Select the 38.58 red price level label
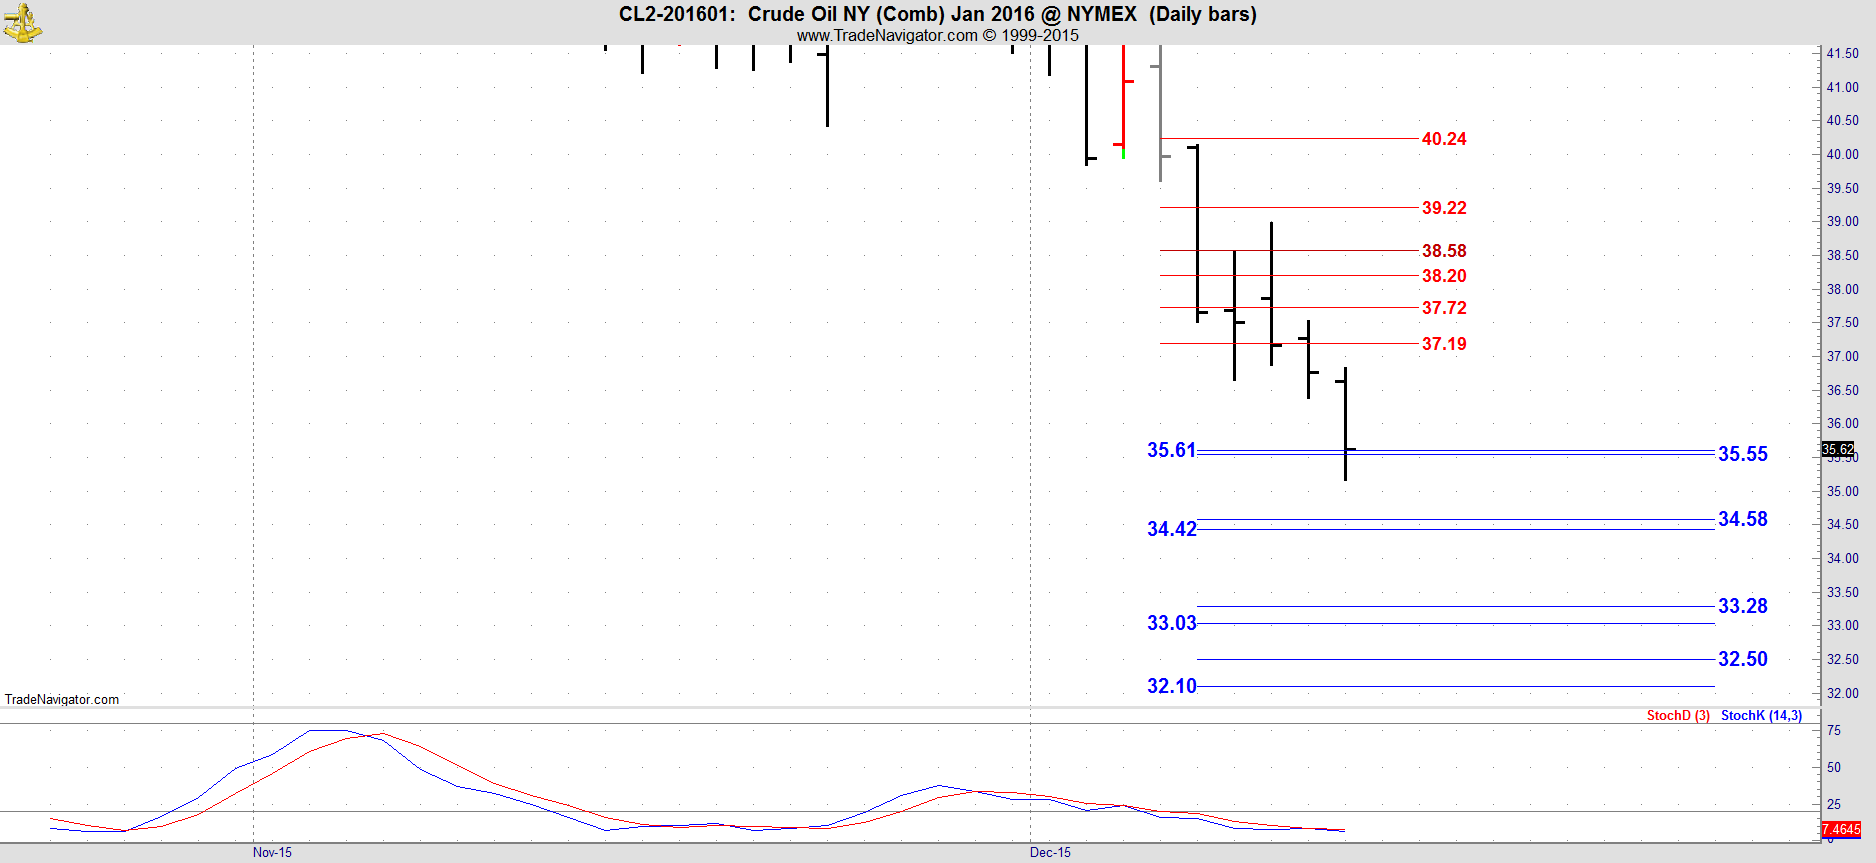Viewport: 1876px width, 863px height. tap(1443, 251)
